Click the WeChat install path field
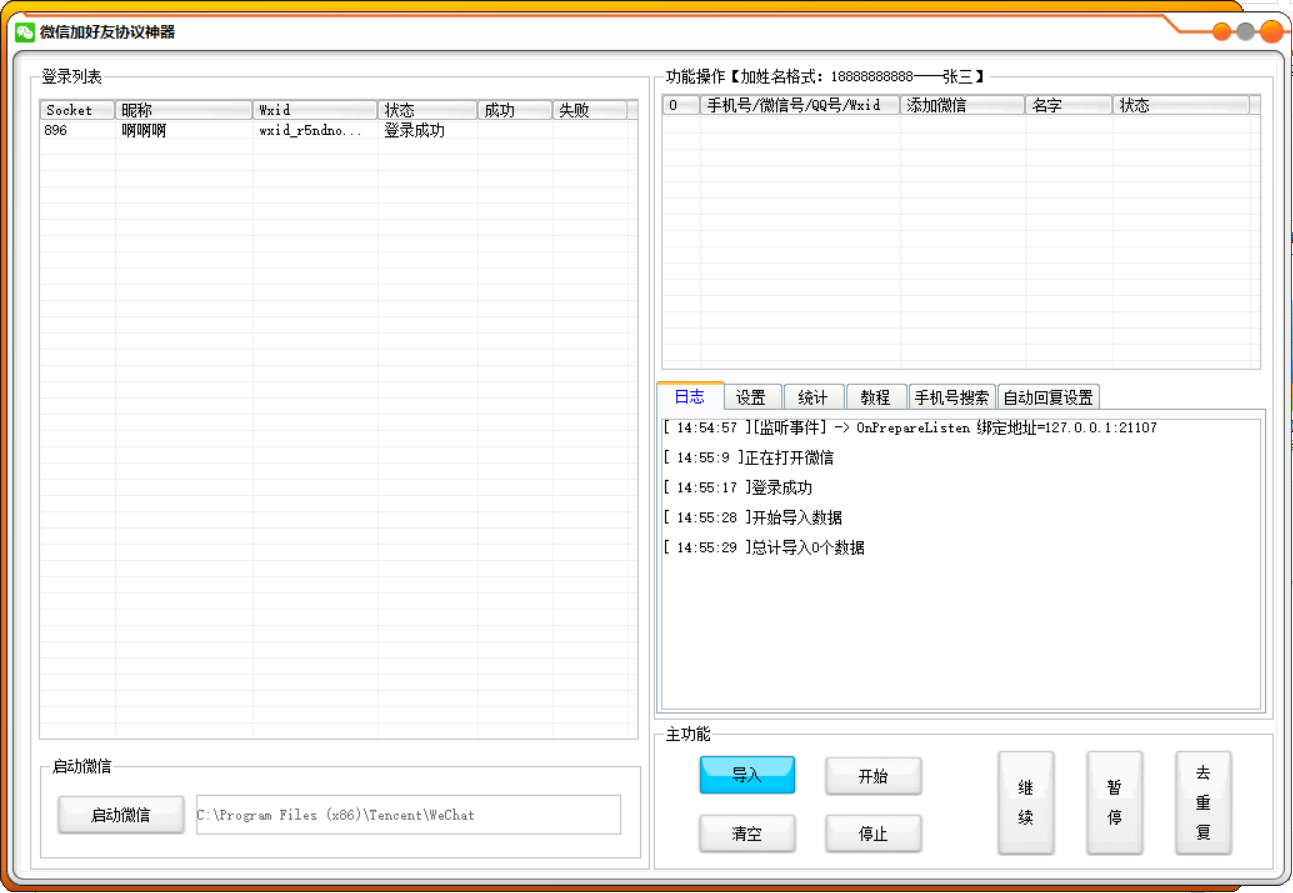The width and height of the screenshot is (1293, 893). (x=408, y=815)
